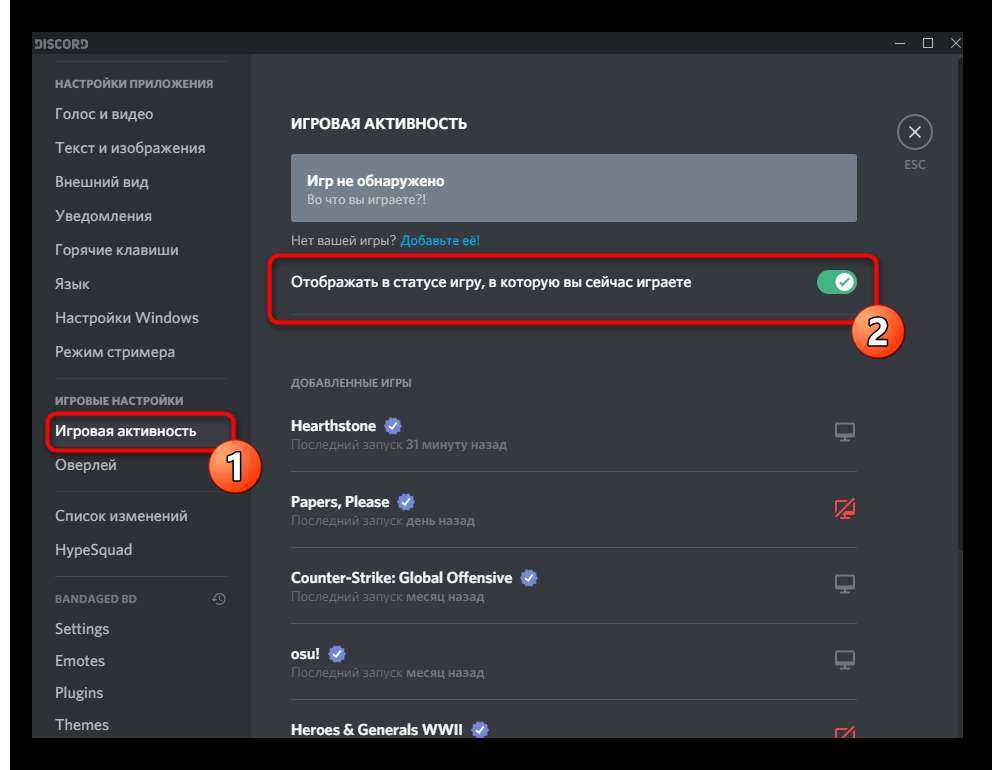This screenshot has height=770, width=995.
Task: Select 'Игровая активность' in sidebar
Action: (x=126, y=431)
